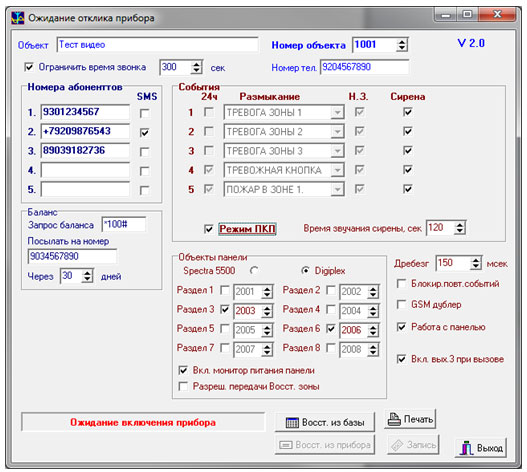Toggle Ограничить время звонка checkbox

29,67
